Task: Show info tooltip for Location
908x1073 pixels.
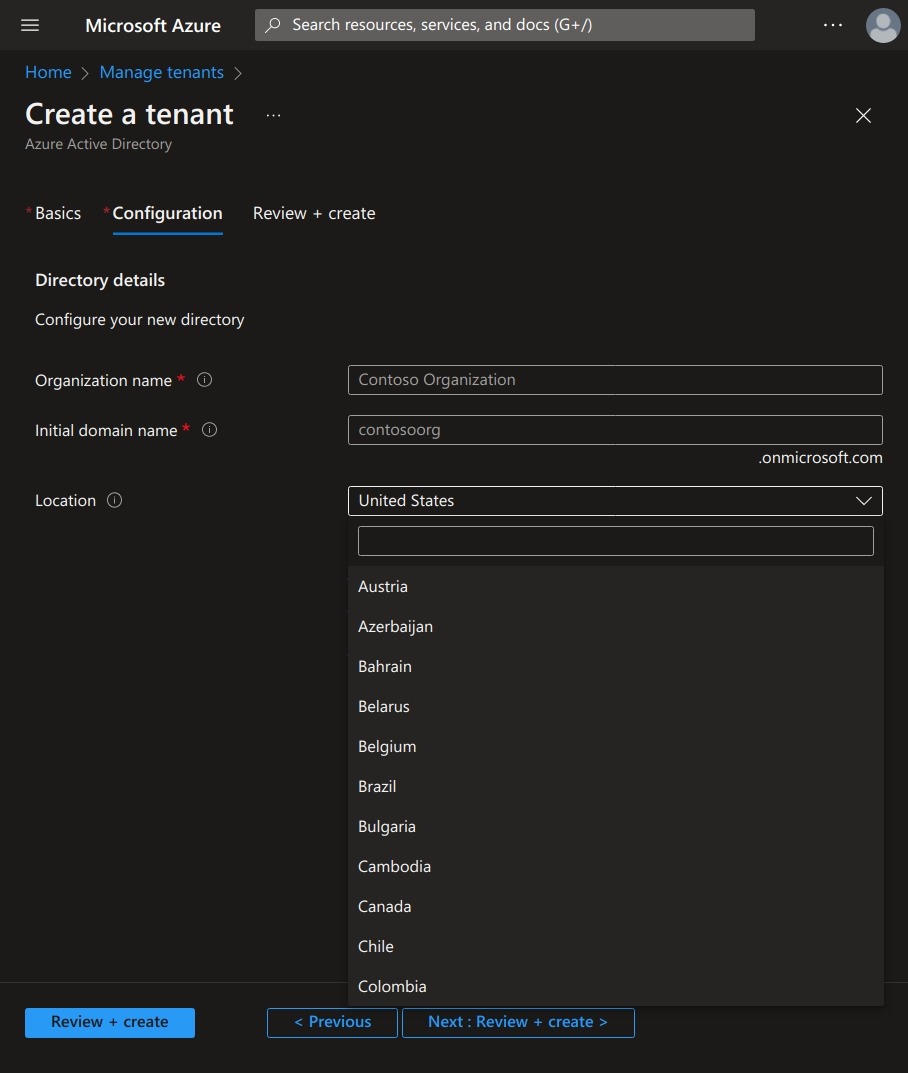Action: click(x=114, y=500)
